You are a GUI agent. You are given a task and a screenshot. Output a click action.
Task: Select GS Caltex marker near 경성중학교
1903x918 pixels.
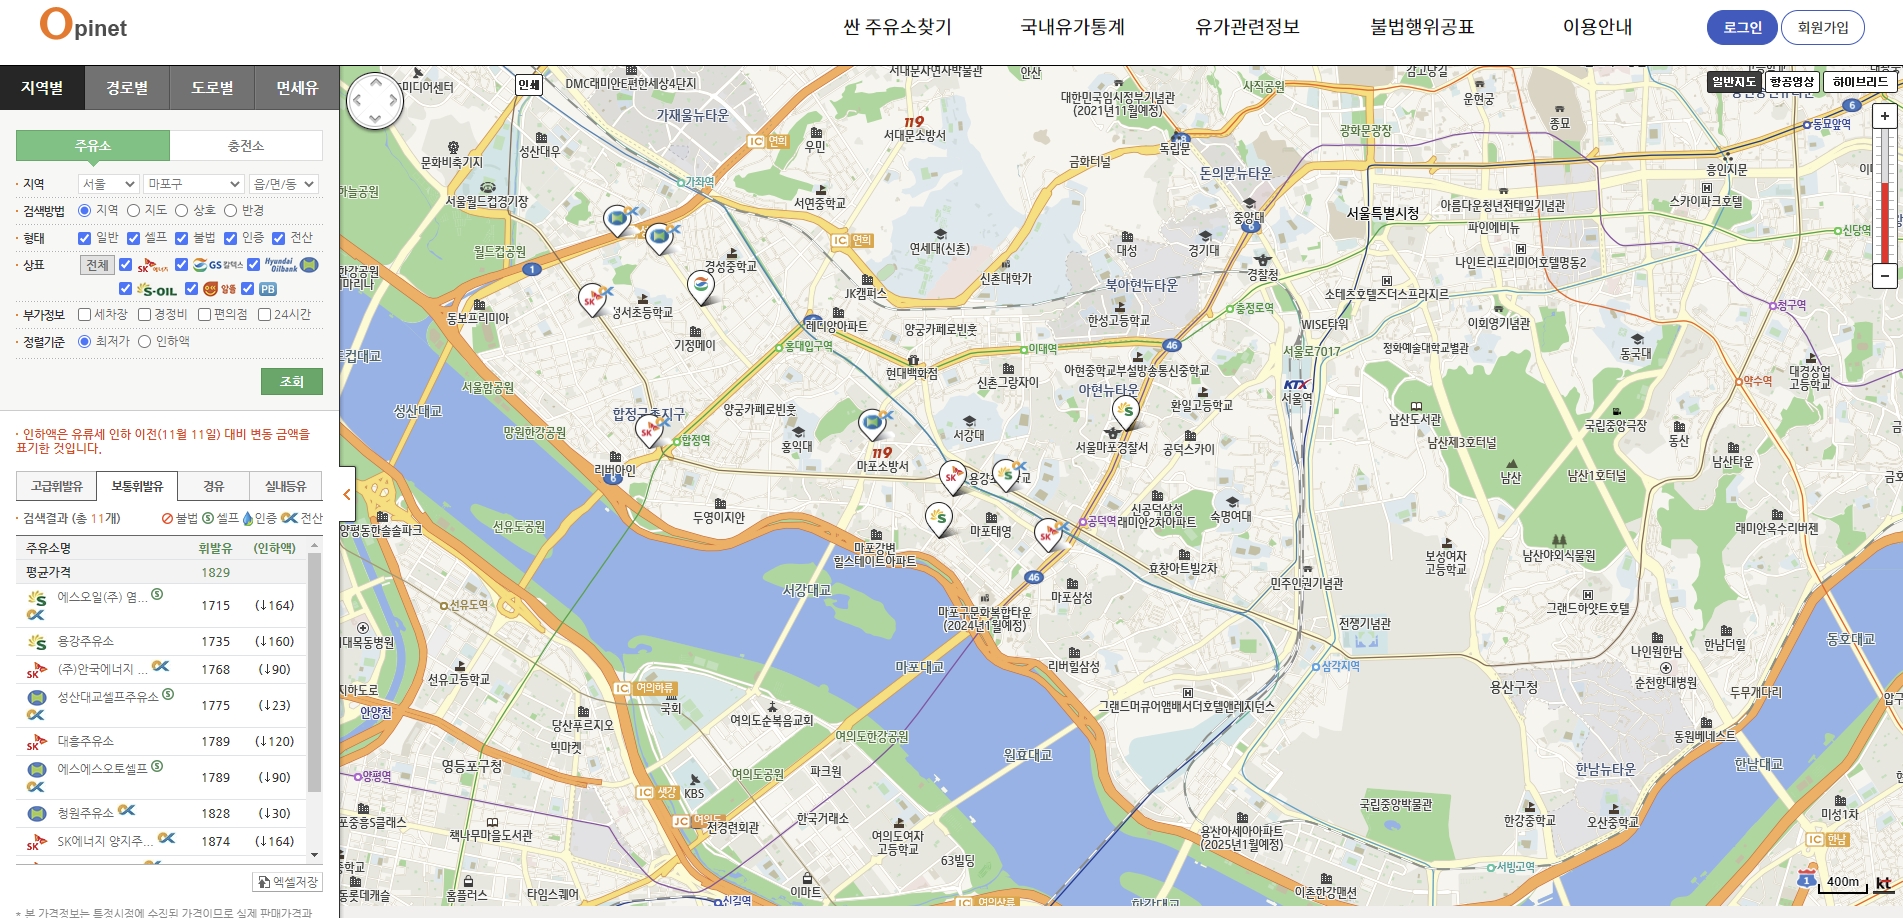tap(701, 286)
